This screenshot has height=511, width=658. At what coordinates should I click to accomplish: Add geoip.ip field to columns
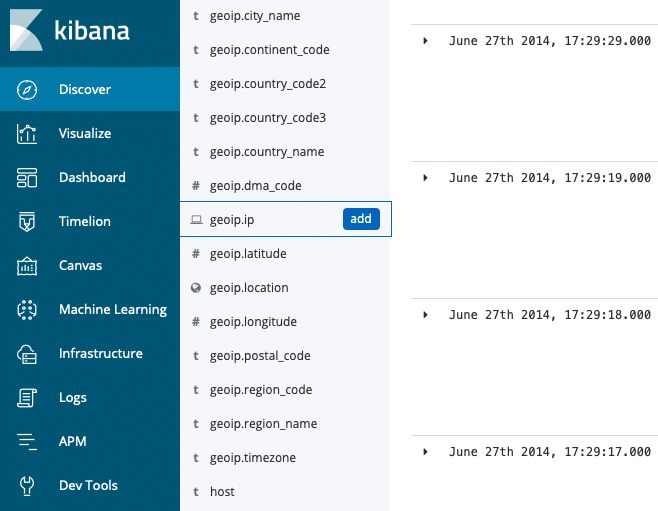361,219
